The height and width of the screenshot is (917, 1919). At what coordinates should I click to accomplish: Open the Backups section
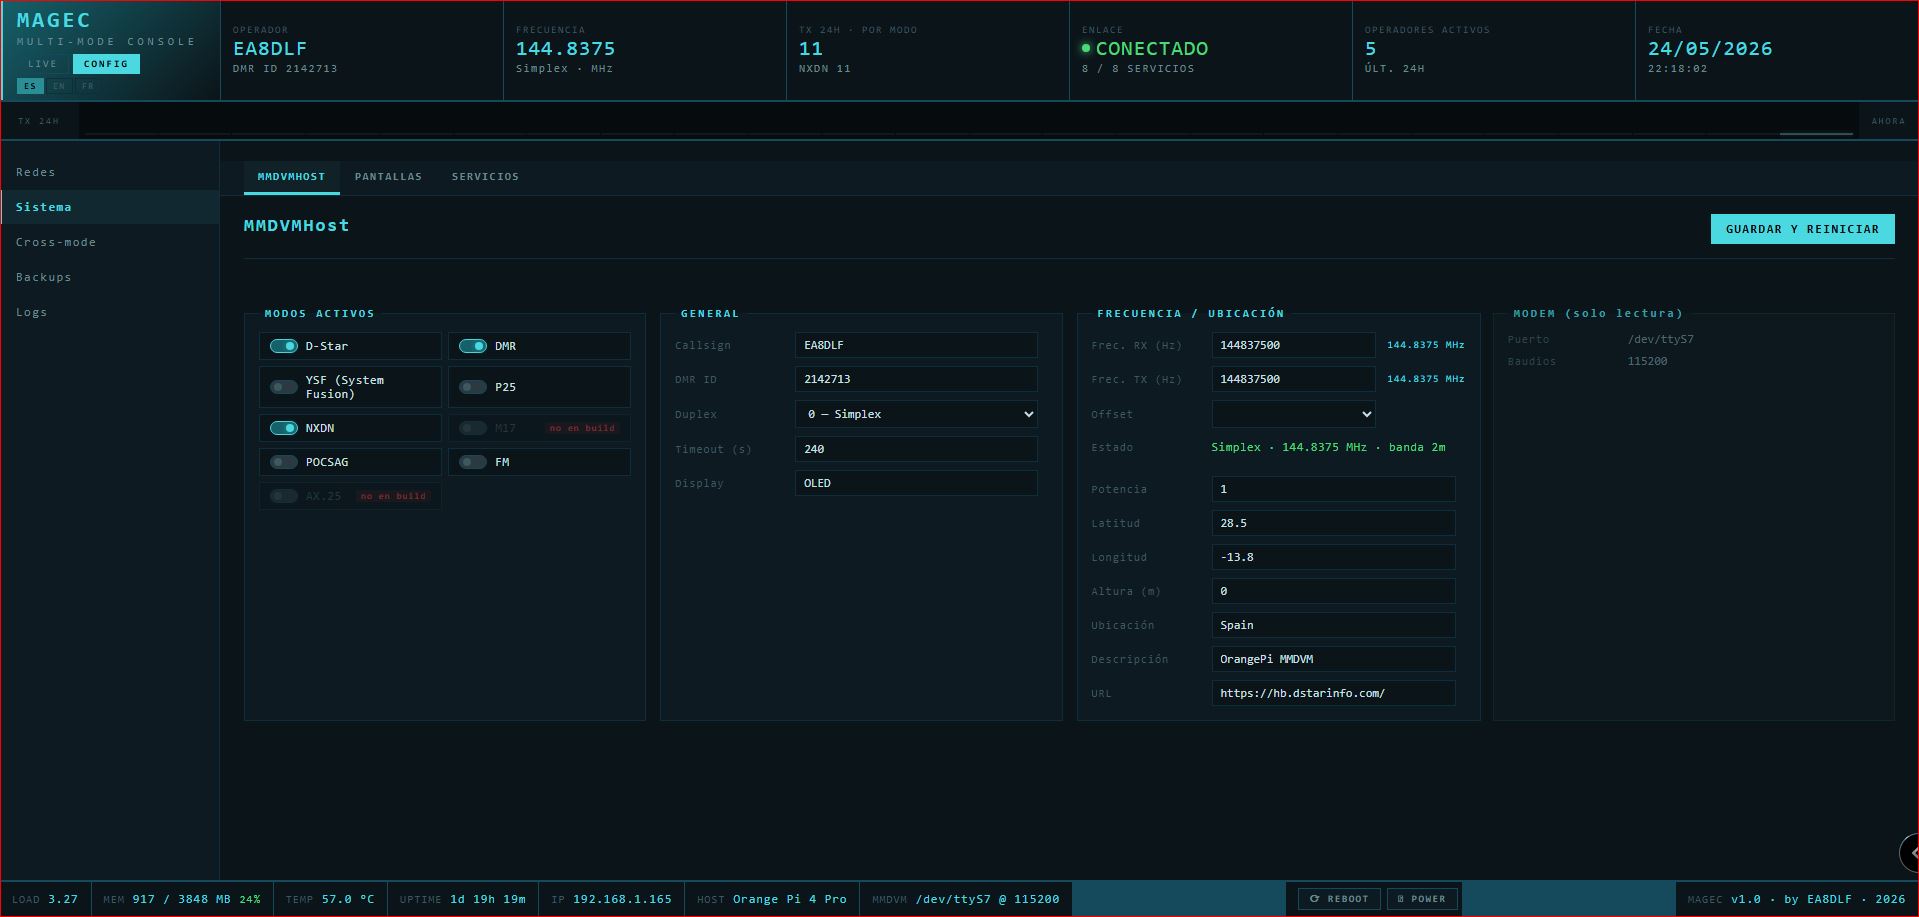tap(110, 277)
